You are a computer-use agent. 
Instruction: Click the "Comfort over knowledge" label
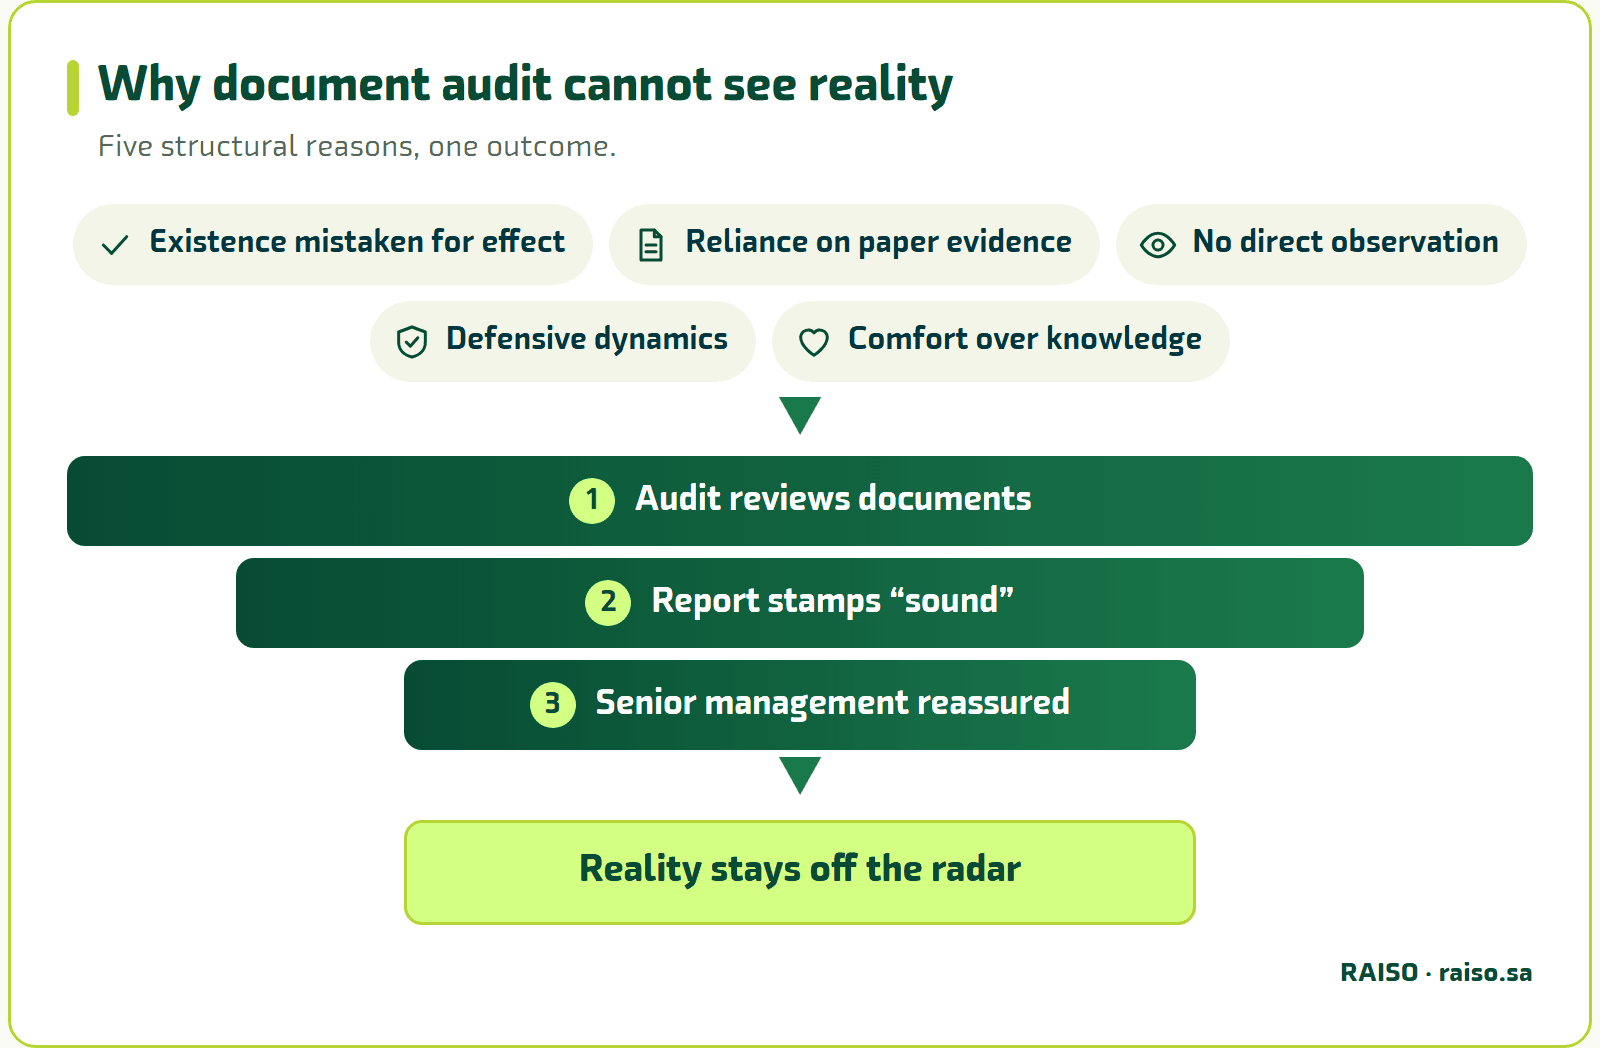[x=1025, y=339]
